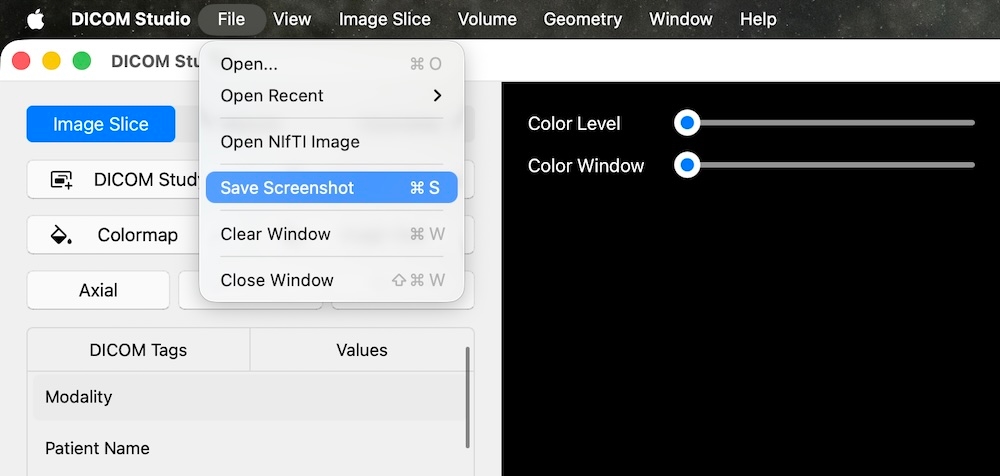Click the green zoom window button
Viewport: 1000px width, 476px height.
click(x=82, y=61)
